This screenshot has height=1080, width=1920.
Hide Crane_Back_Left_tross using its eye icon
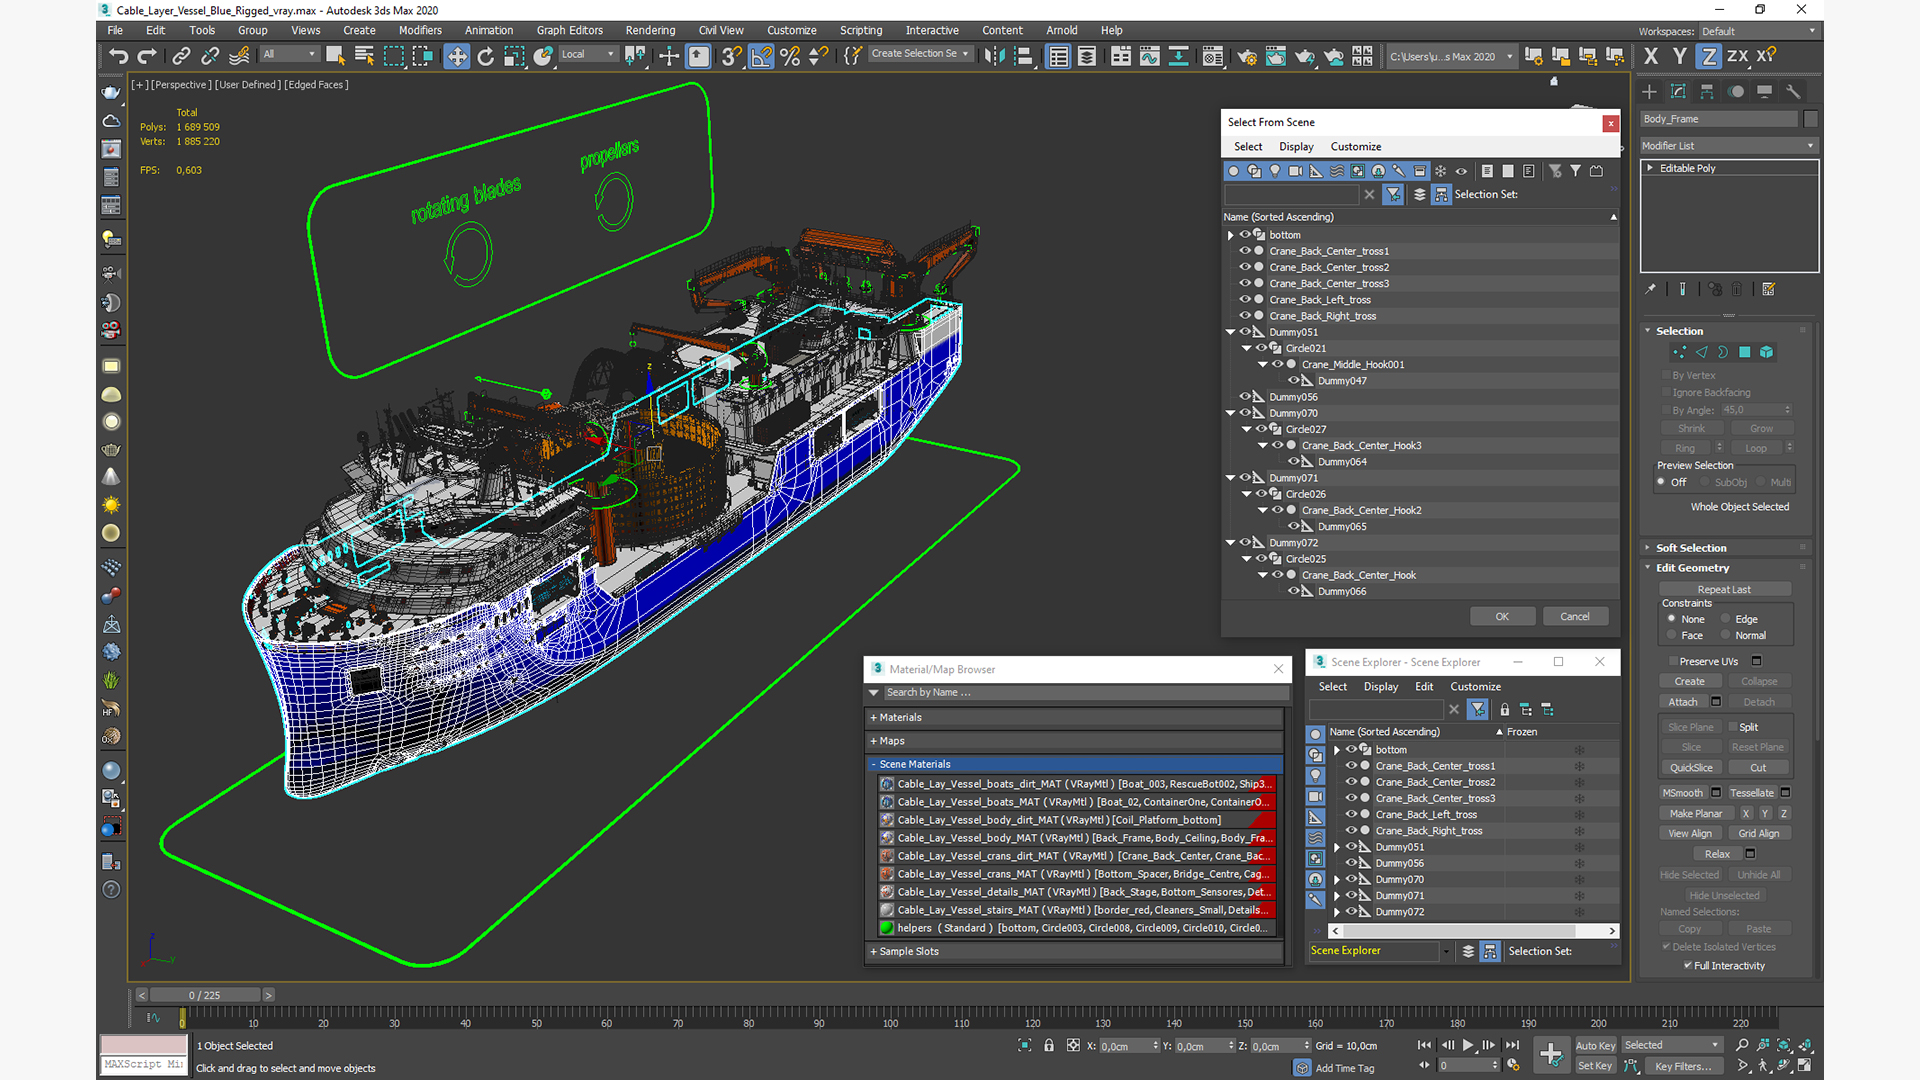(x=1245, y=299)
